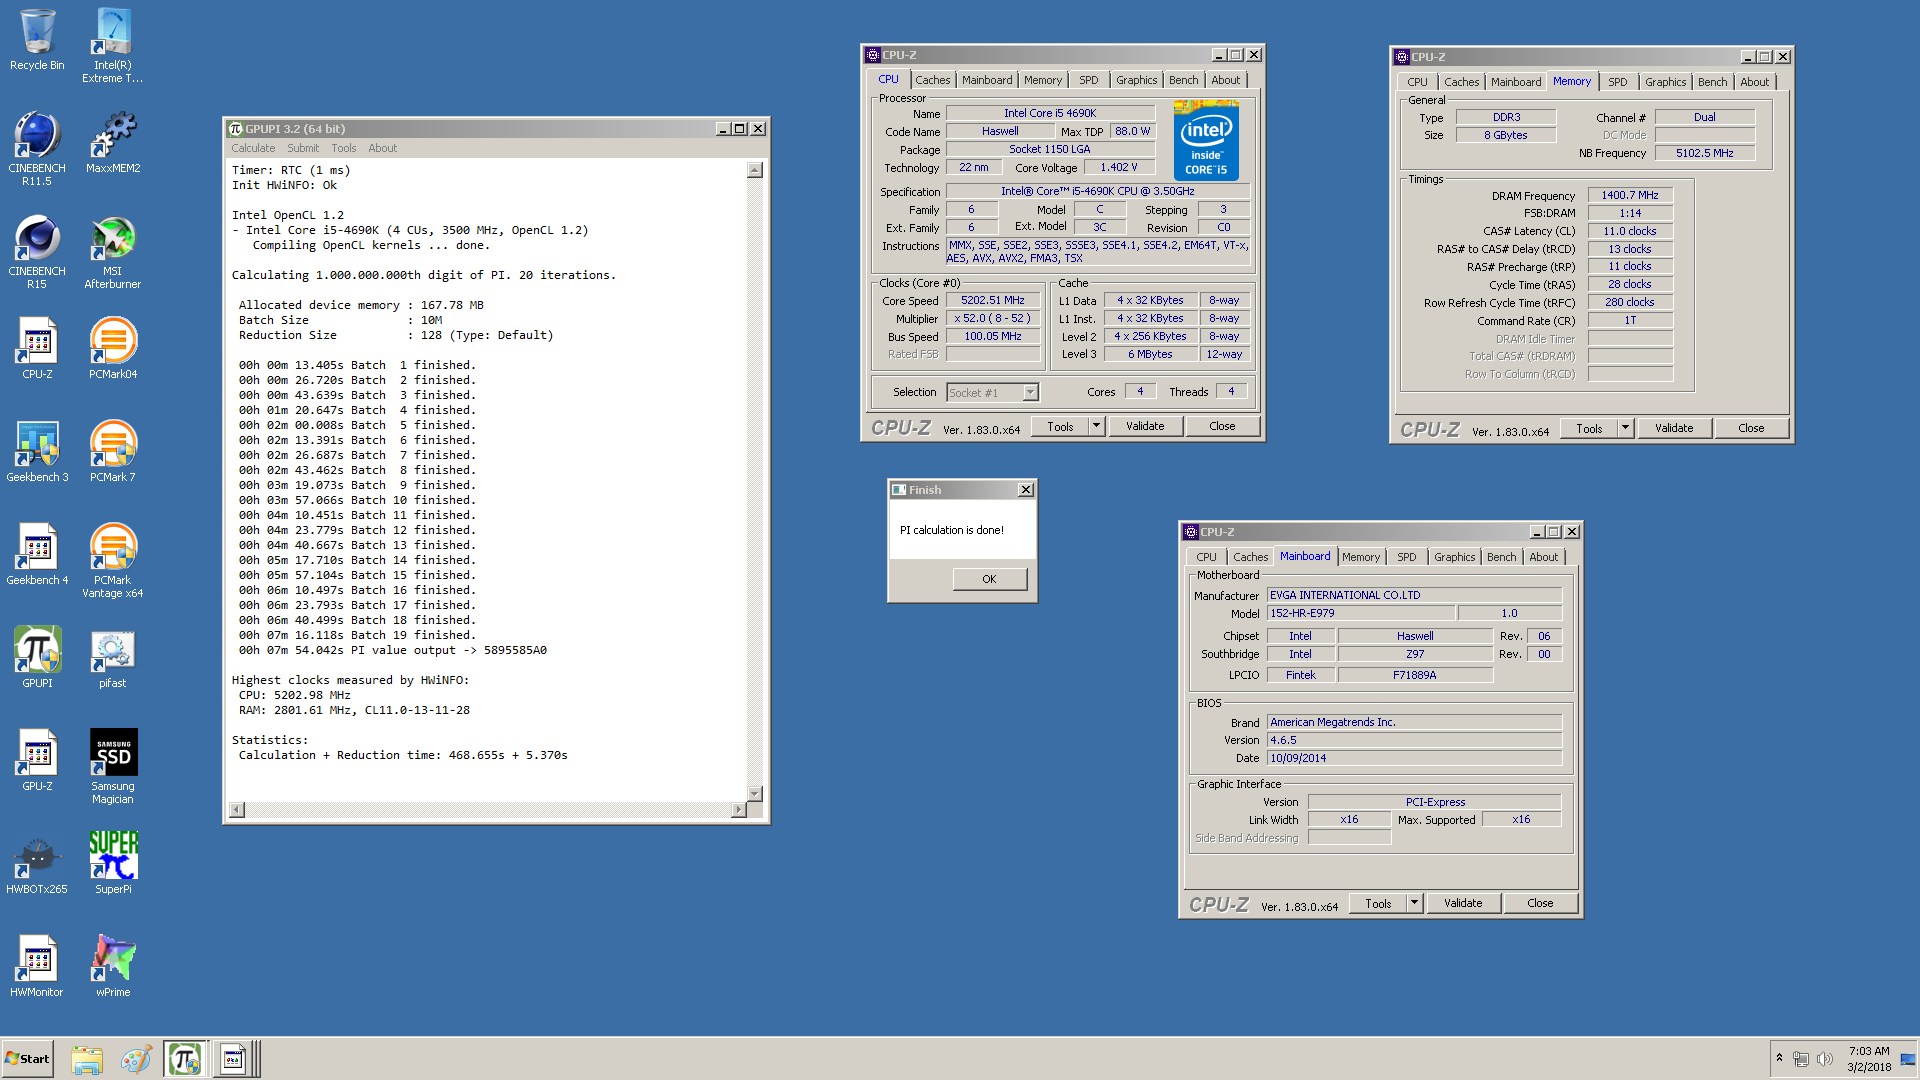Switch to GPUPI taskbar button
Screen dimensions: 1920x1080
tap(185, 1059)
